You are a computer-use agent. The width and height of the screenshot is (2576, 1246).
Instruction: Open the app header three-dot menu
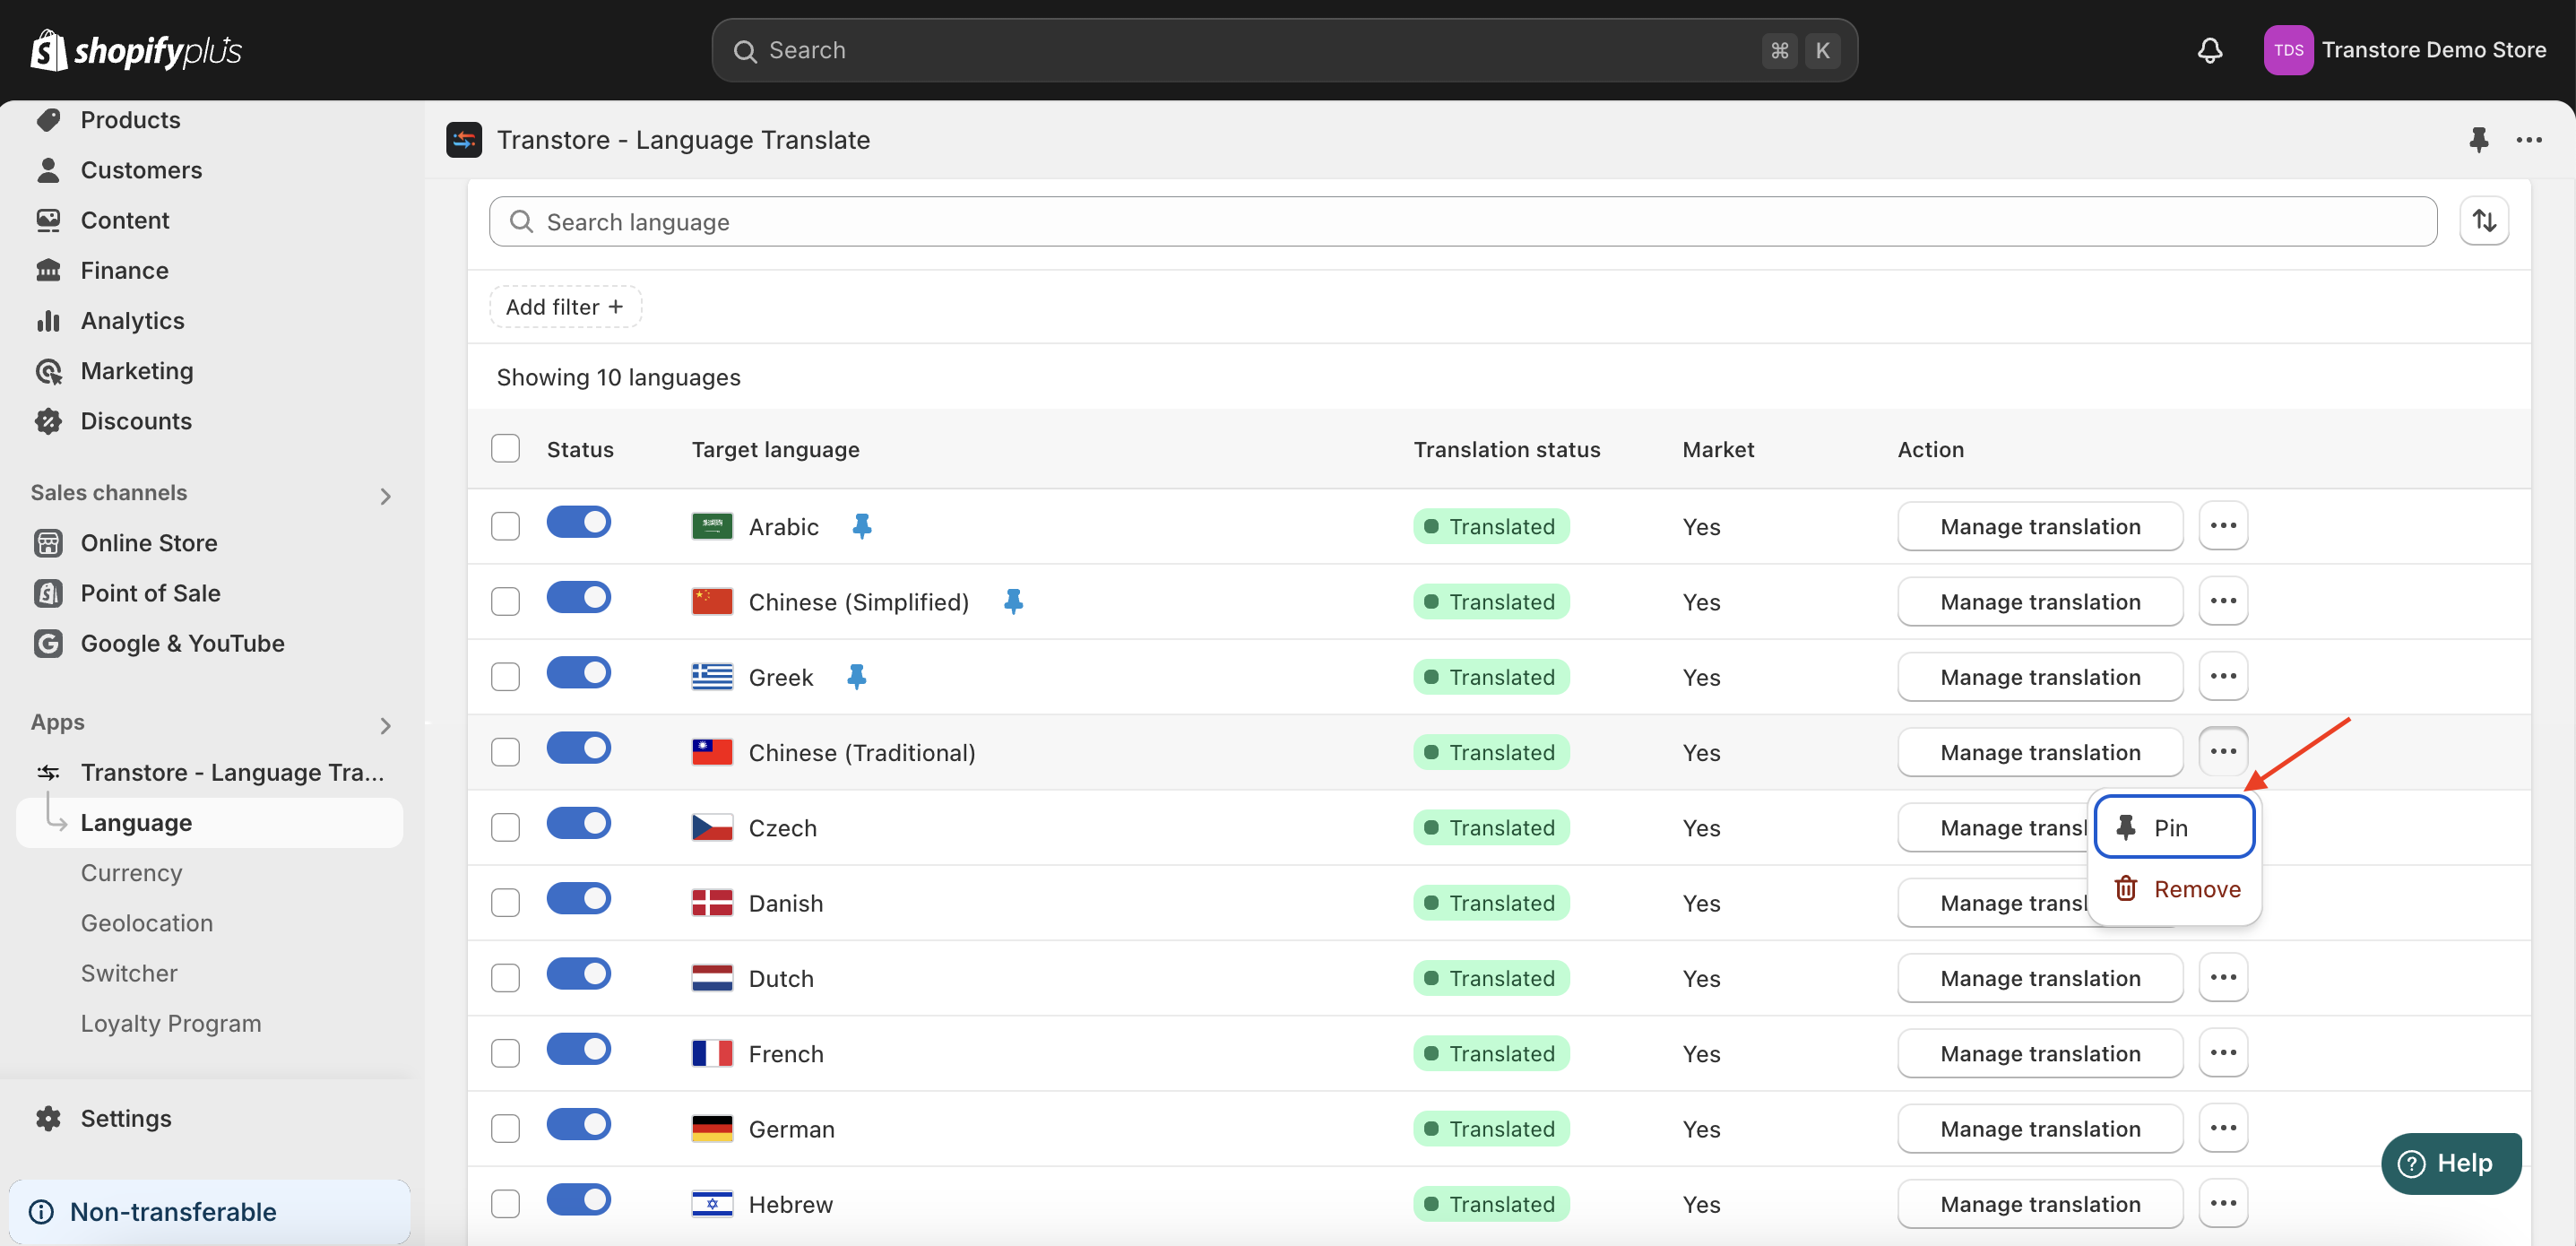coord(2528,140)
